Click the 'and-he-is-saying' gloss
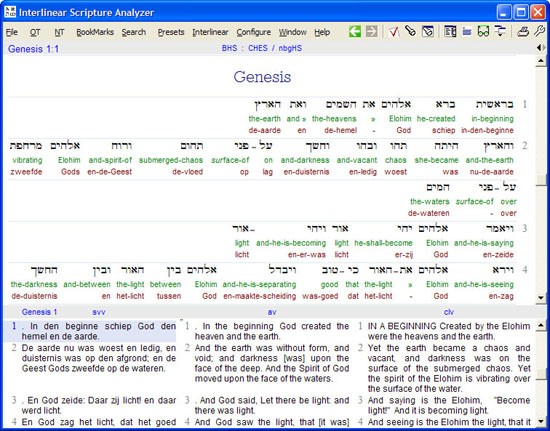550x431 pixels. coord(484,243)
